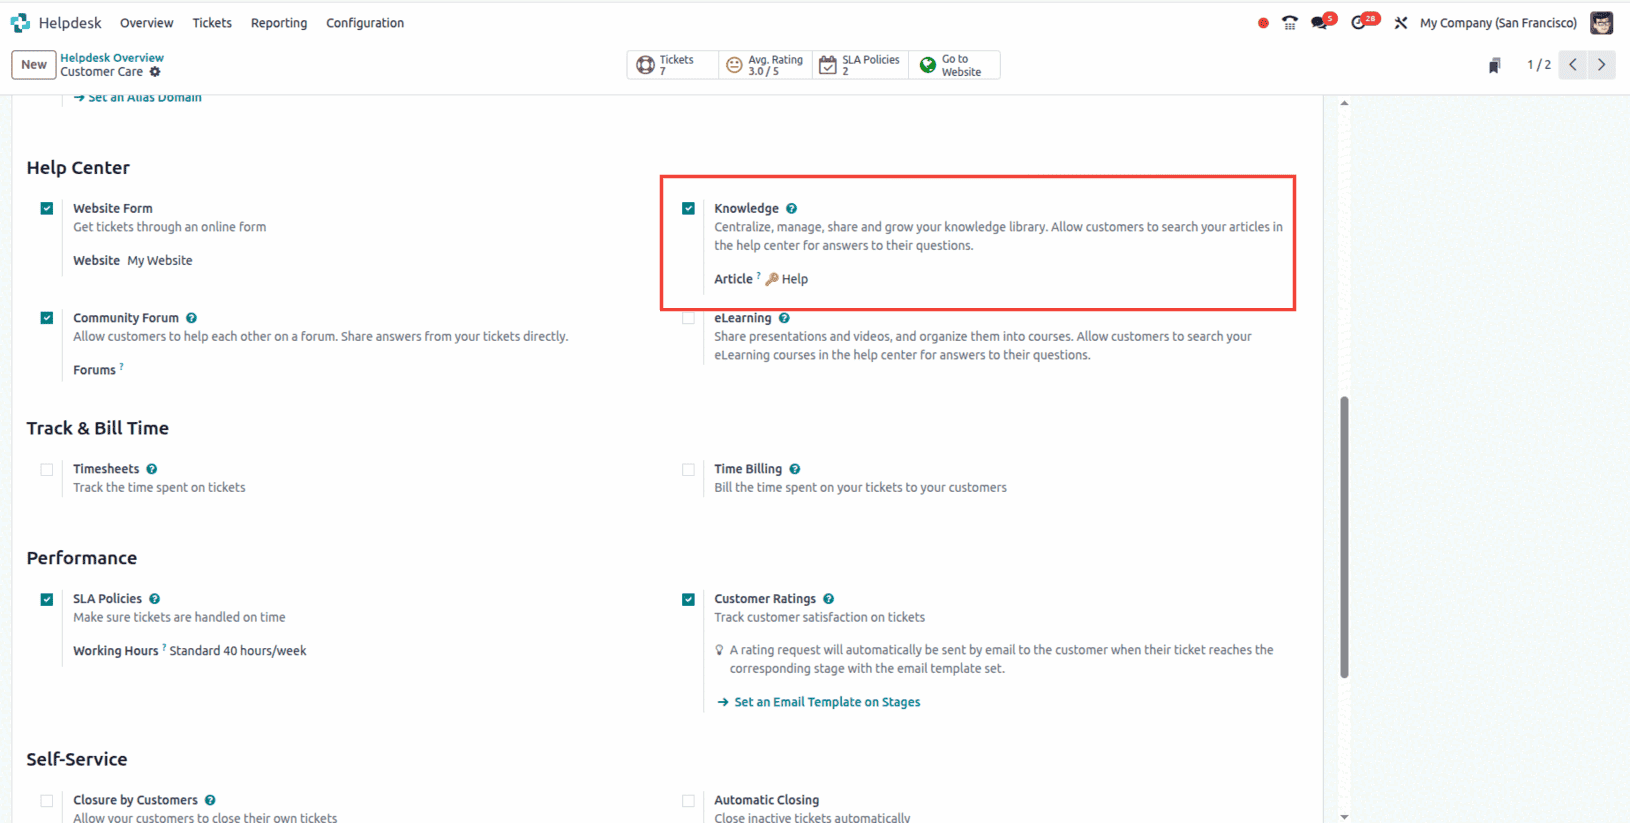Open the Reporting menu
The width and height of the screenshot is (1630, 823).
click(x=279, y=23)
